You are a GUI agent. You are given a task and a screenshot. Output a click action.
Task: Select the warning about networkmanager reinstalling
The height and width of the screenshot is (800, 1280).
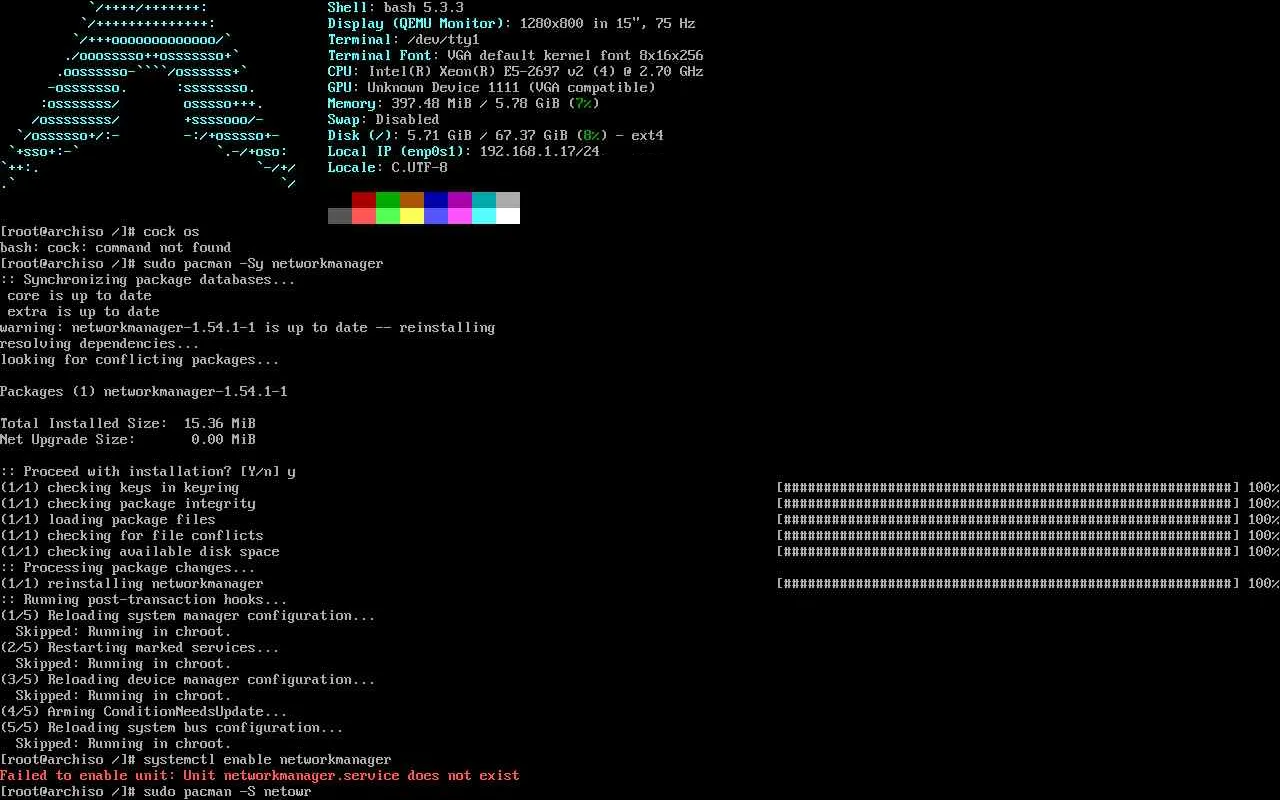click(247, 328)
